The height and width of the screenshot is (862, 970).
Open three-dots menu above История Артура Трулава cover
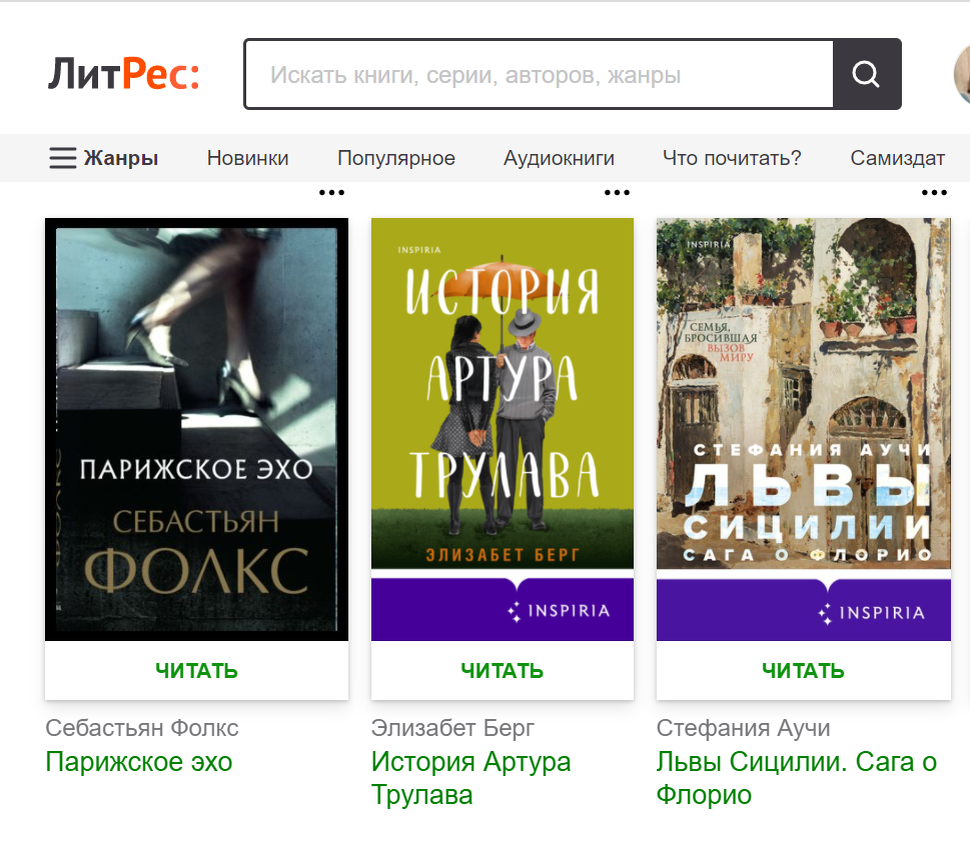pyautogui.click(x=617, y=192)
